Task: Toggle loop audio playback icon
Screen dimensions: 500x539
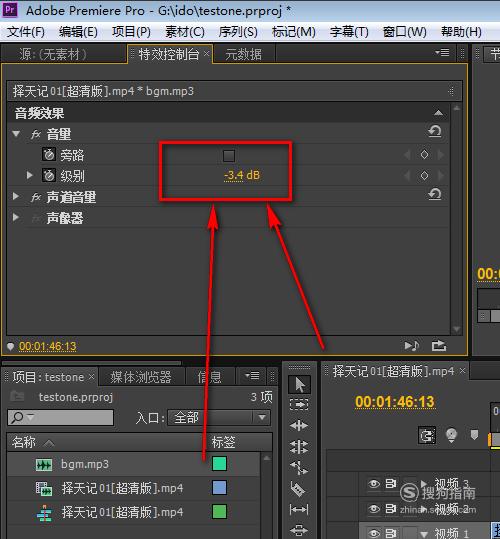Action: pyautogui.click(x=439, y=345)
